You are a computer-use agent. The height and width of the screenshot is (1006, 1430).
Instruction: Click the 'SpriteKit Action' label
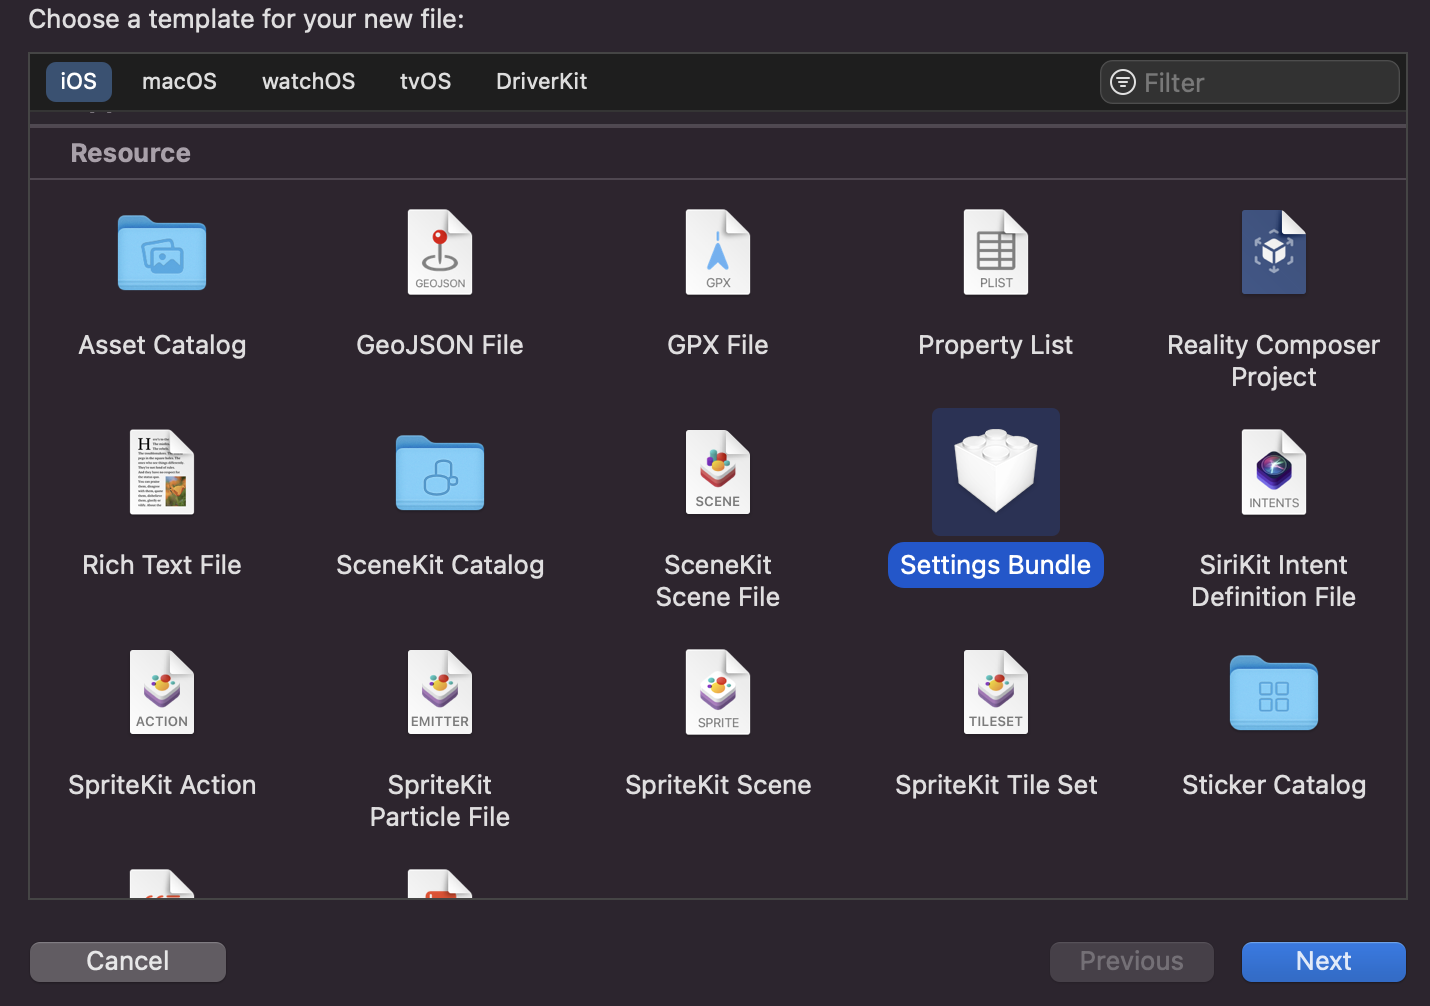tap(162, 785)
